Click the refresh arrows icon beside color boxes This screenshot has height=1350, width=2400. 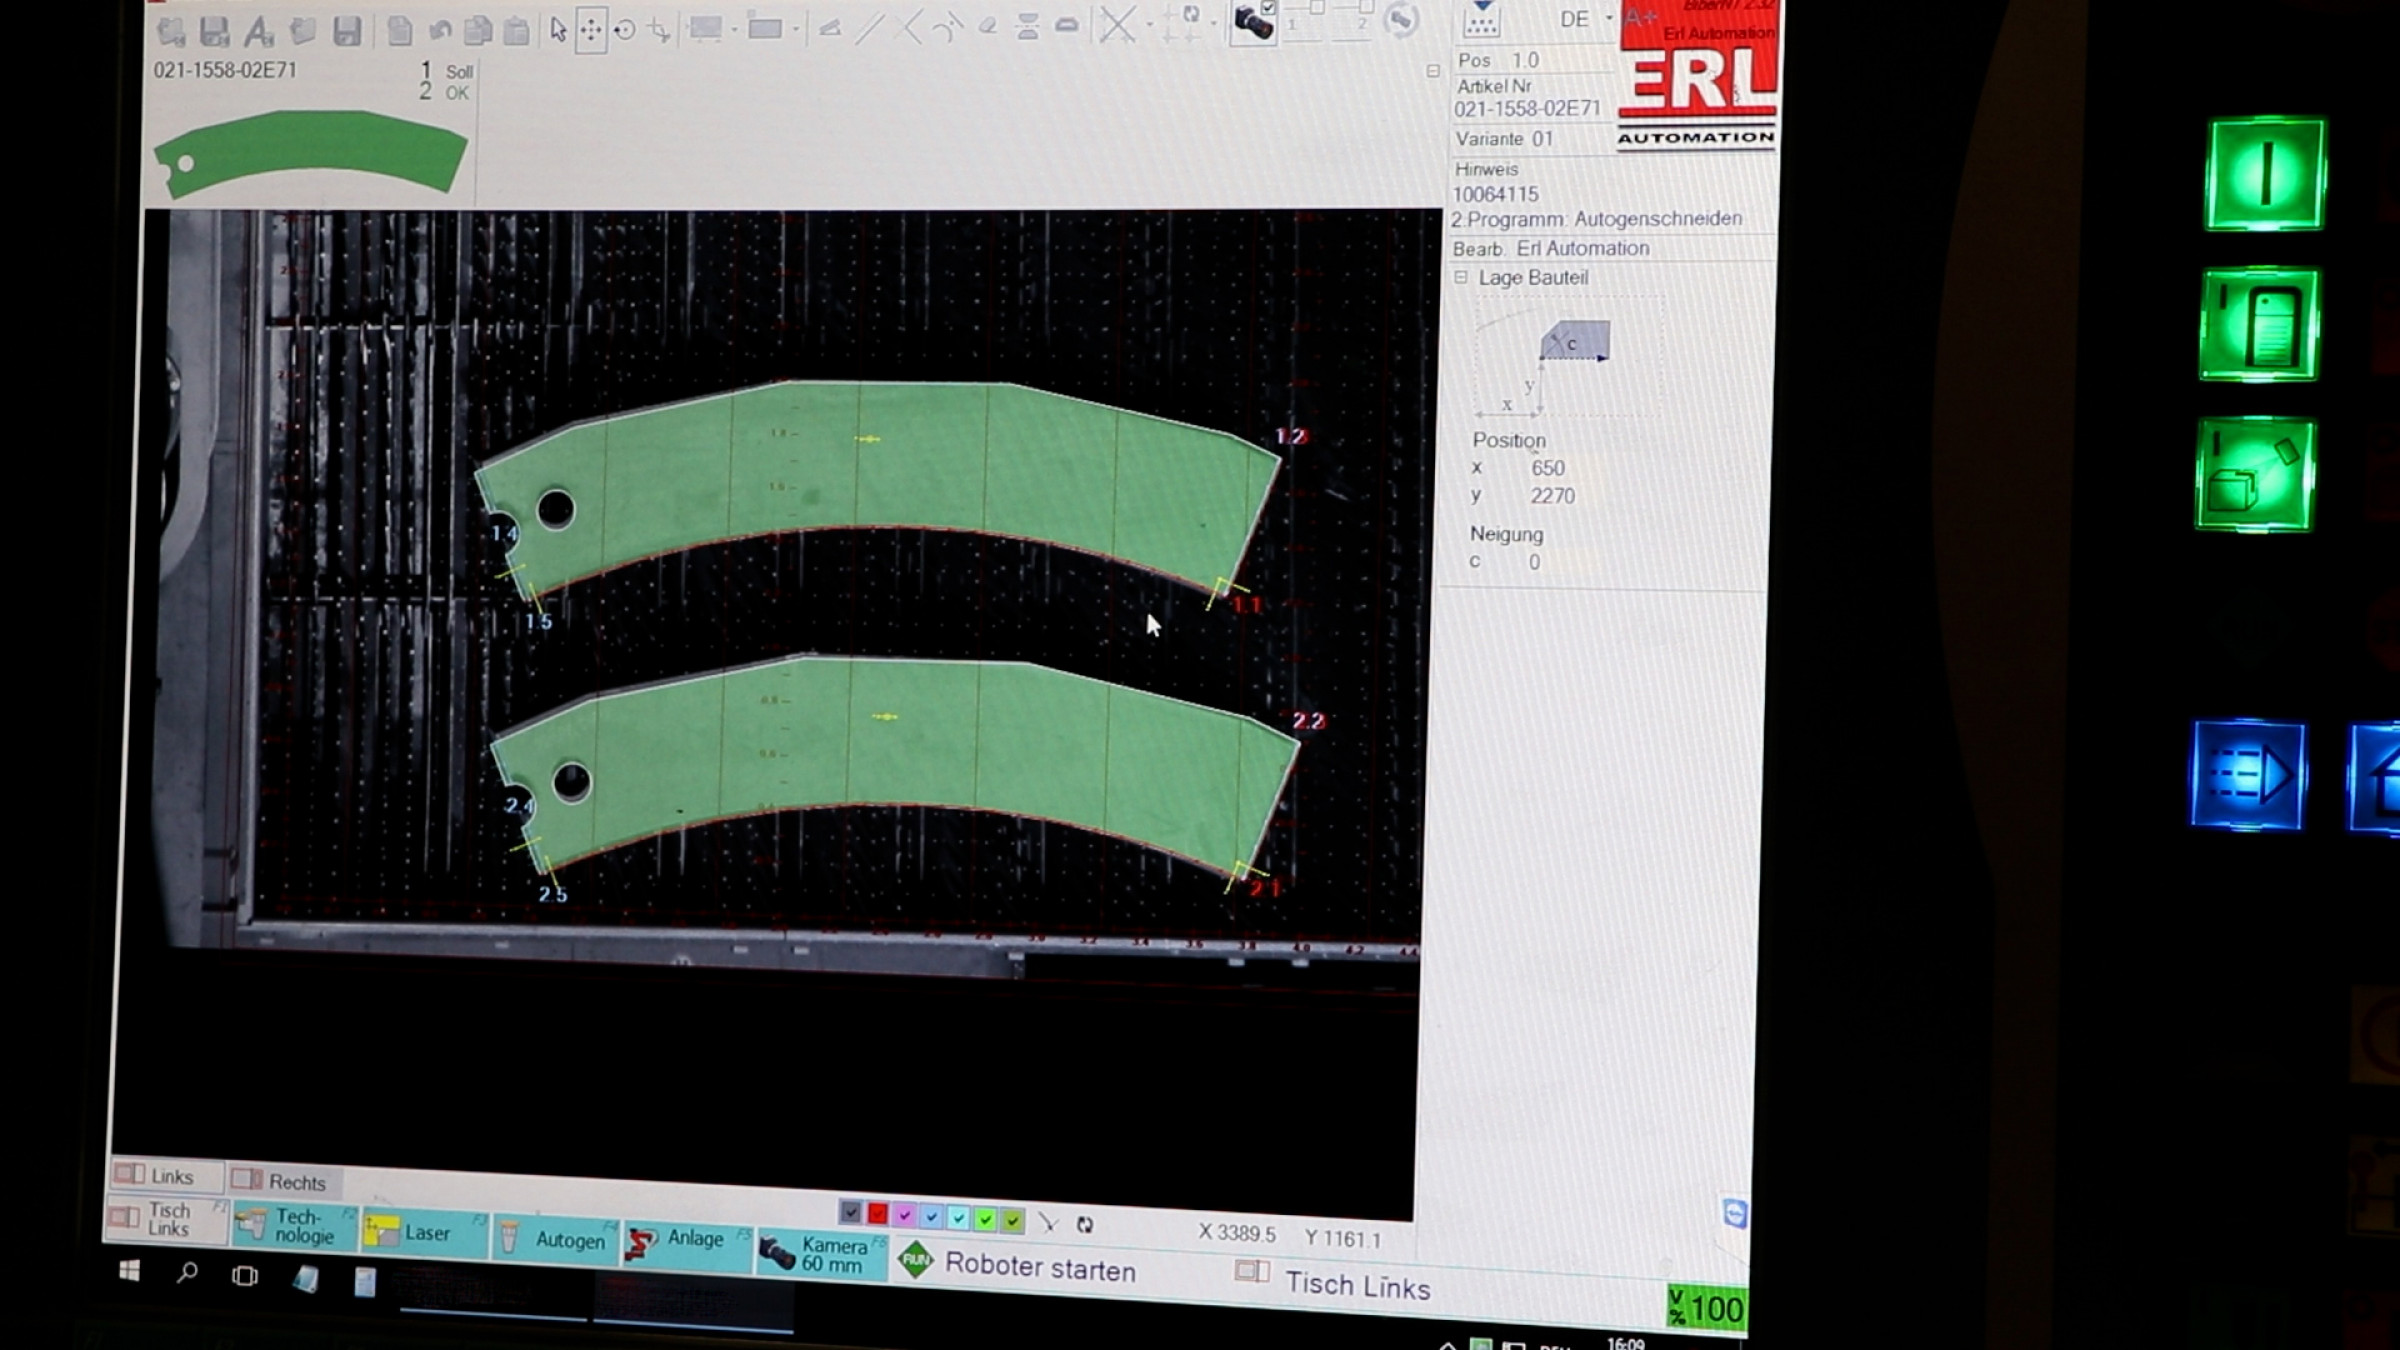pyautogui.click(x=1084, y=1224)
